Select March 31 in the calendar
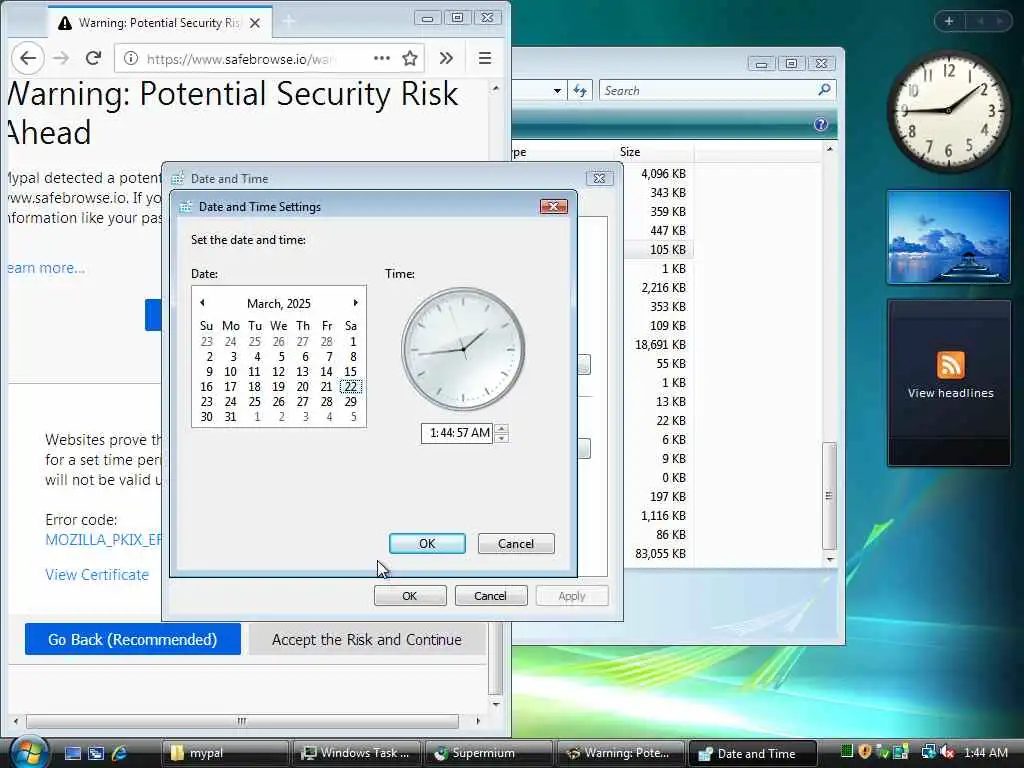1024x768 pixels. (231, 417)
